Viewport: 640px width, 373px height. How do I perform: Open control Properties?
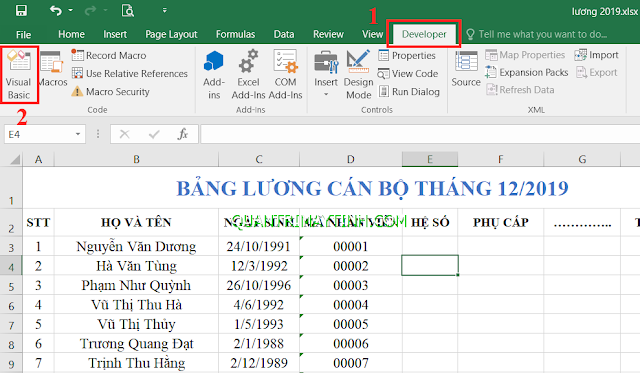(x=407, y=56)
